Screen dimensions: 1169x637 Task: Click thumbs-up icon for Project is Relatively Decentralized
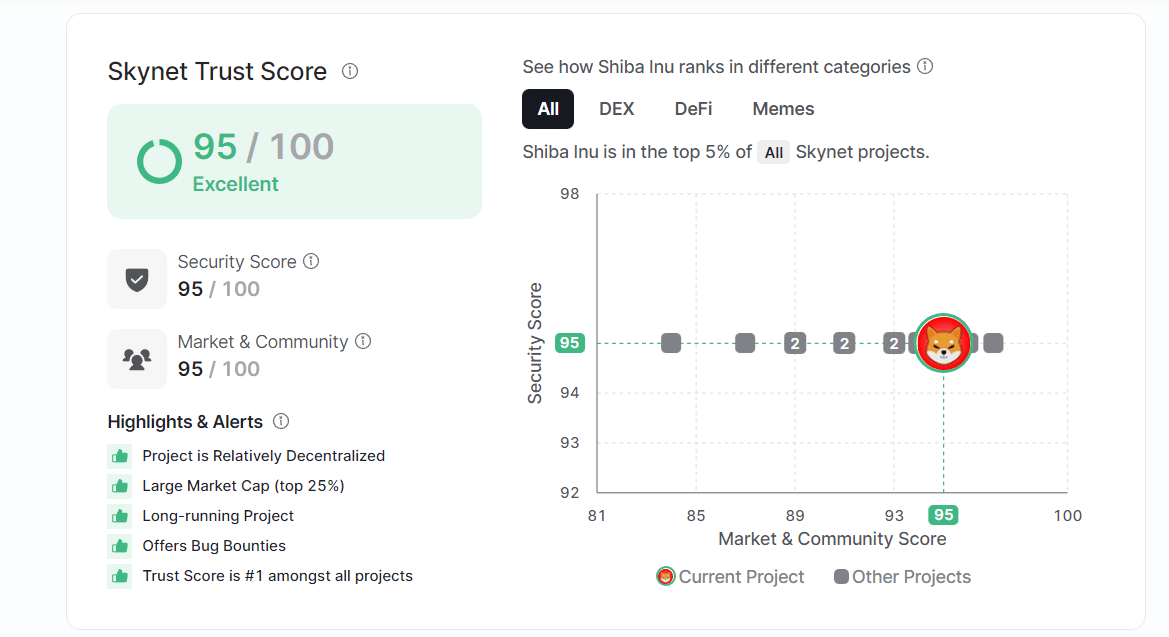(119, 456)
